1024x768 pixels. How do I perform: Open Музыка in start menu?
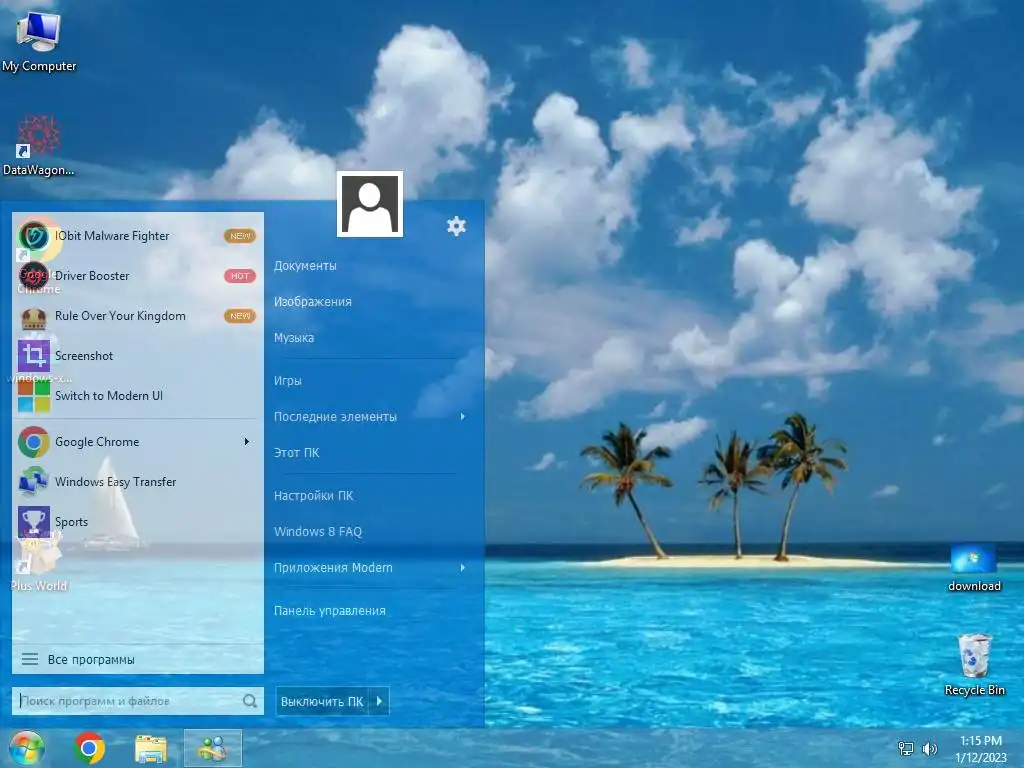[294, 338]
